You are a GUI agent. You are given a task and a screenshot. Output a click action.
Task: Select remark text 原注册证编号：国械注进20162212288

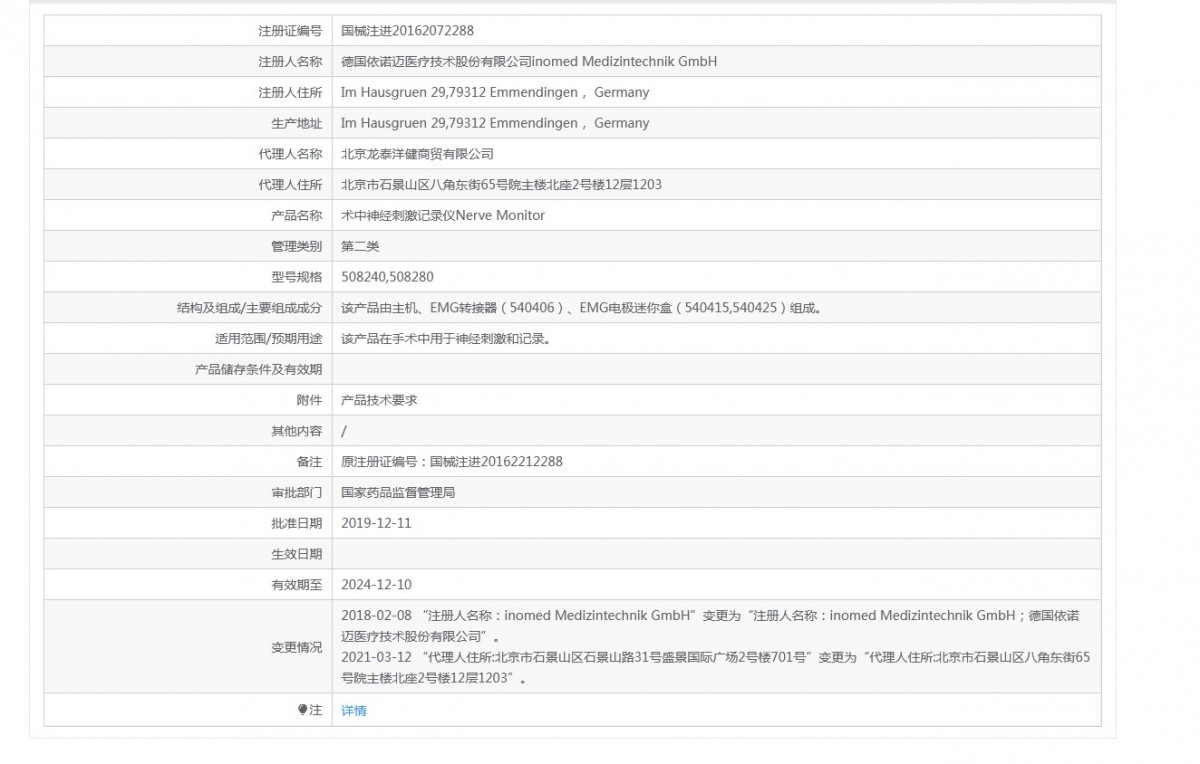tap(452, 462)
